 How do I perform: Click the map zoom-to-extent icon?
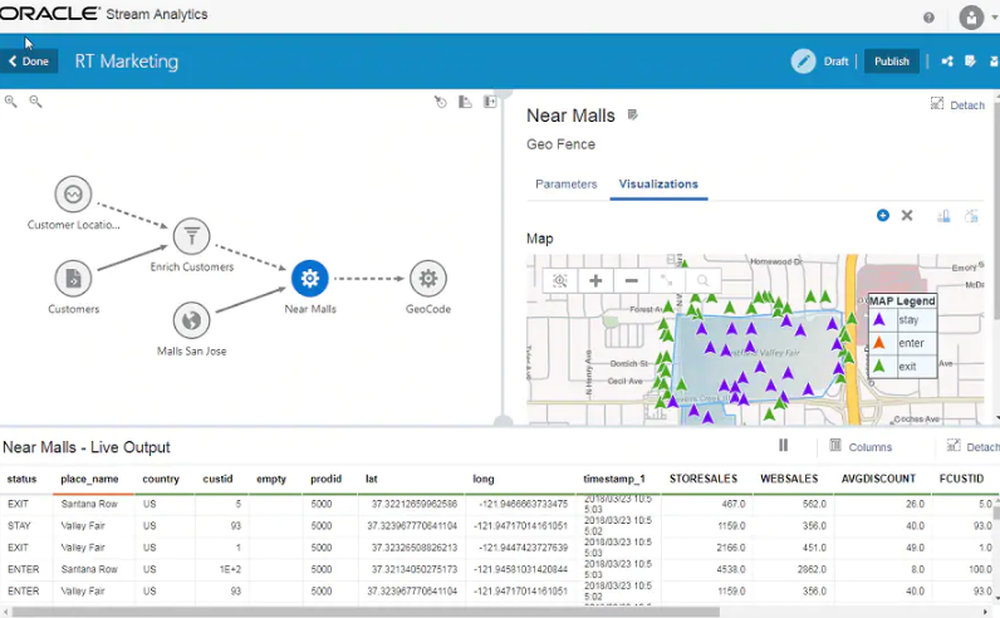(x=560, y=281)
